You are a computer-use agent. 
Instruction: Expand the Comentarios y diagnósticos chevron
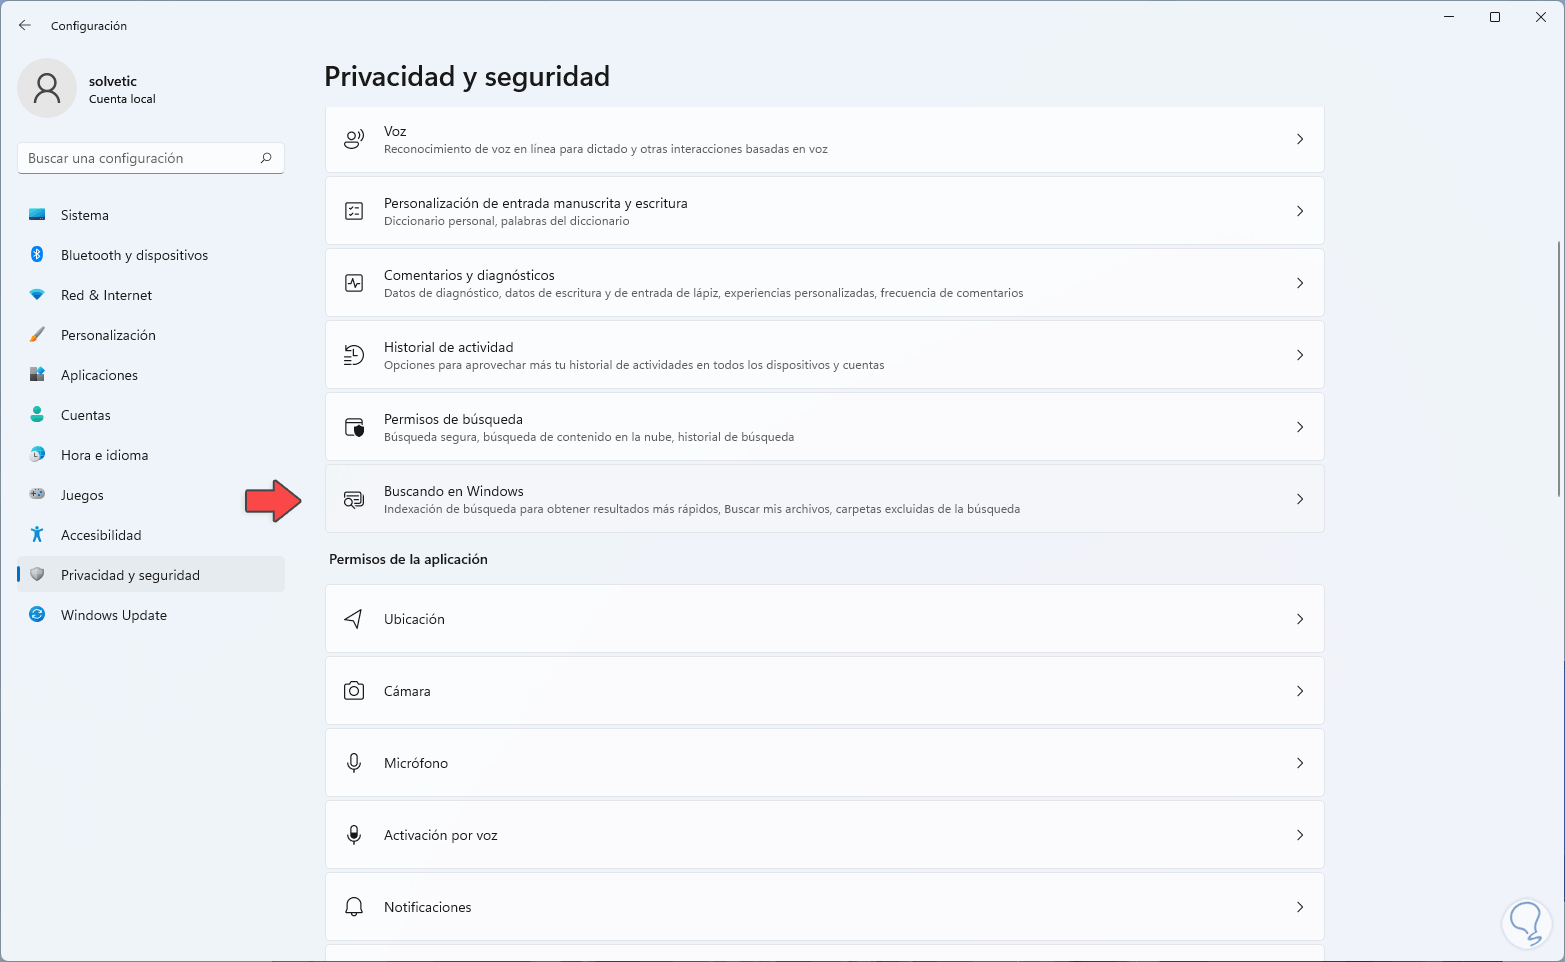pyautogui.click(x=1300, y=283)
